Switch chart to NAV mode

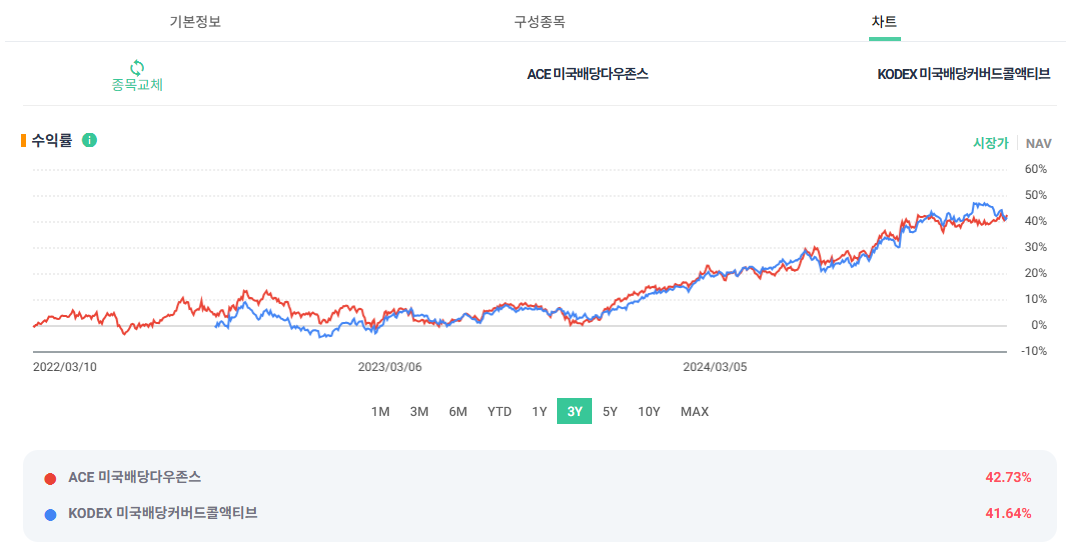(x=1038, y=143)
